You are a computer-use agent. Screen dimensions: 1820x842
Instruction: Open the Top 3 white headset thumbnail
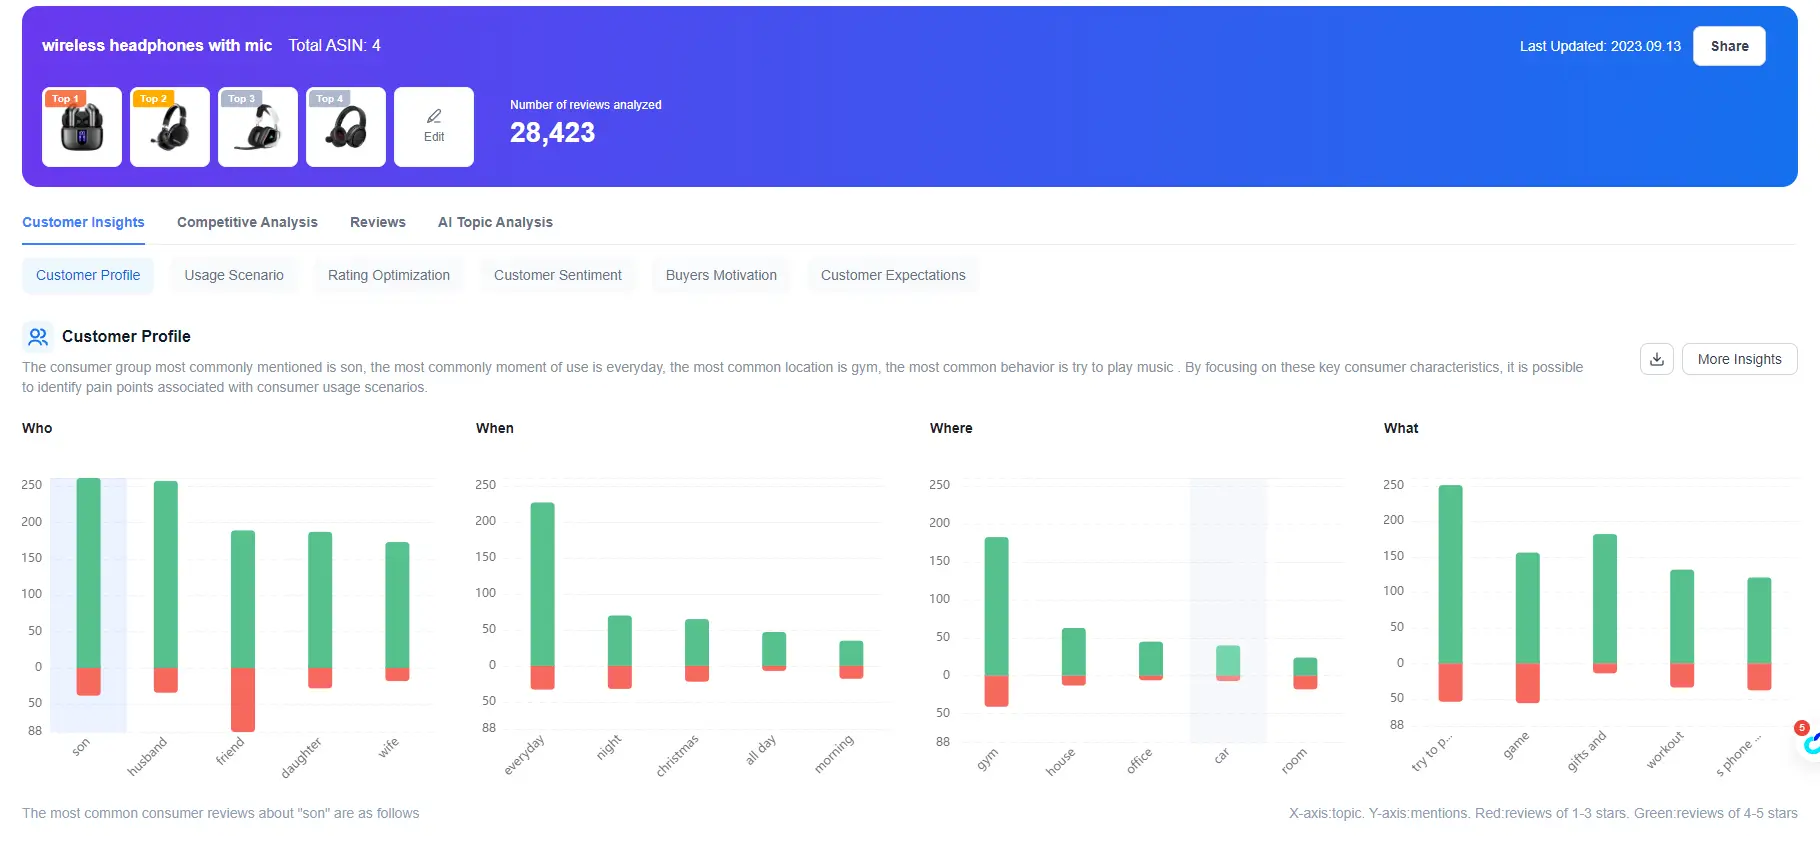[258, 127]
